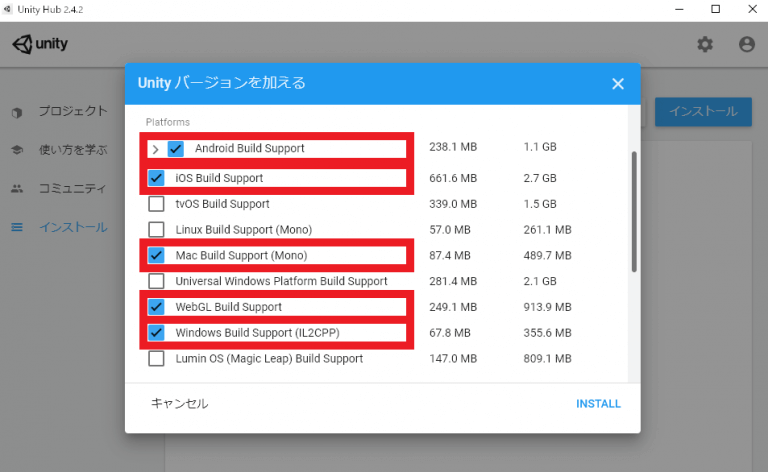
Task: Click the プロジェクト cube icon in sidebar
Action: pos(17,111)
